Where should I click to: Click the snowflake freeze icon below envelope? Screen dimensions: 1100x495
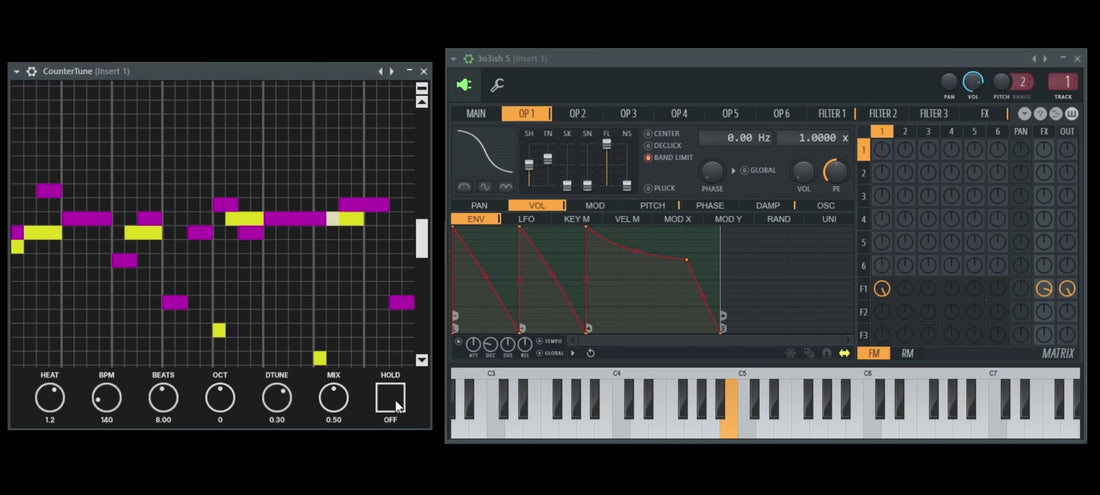click(x=791, y=353)
